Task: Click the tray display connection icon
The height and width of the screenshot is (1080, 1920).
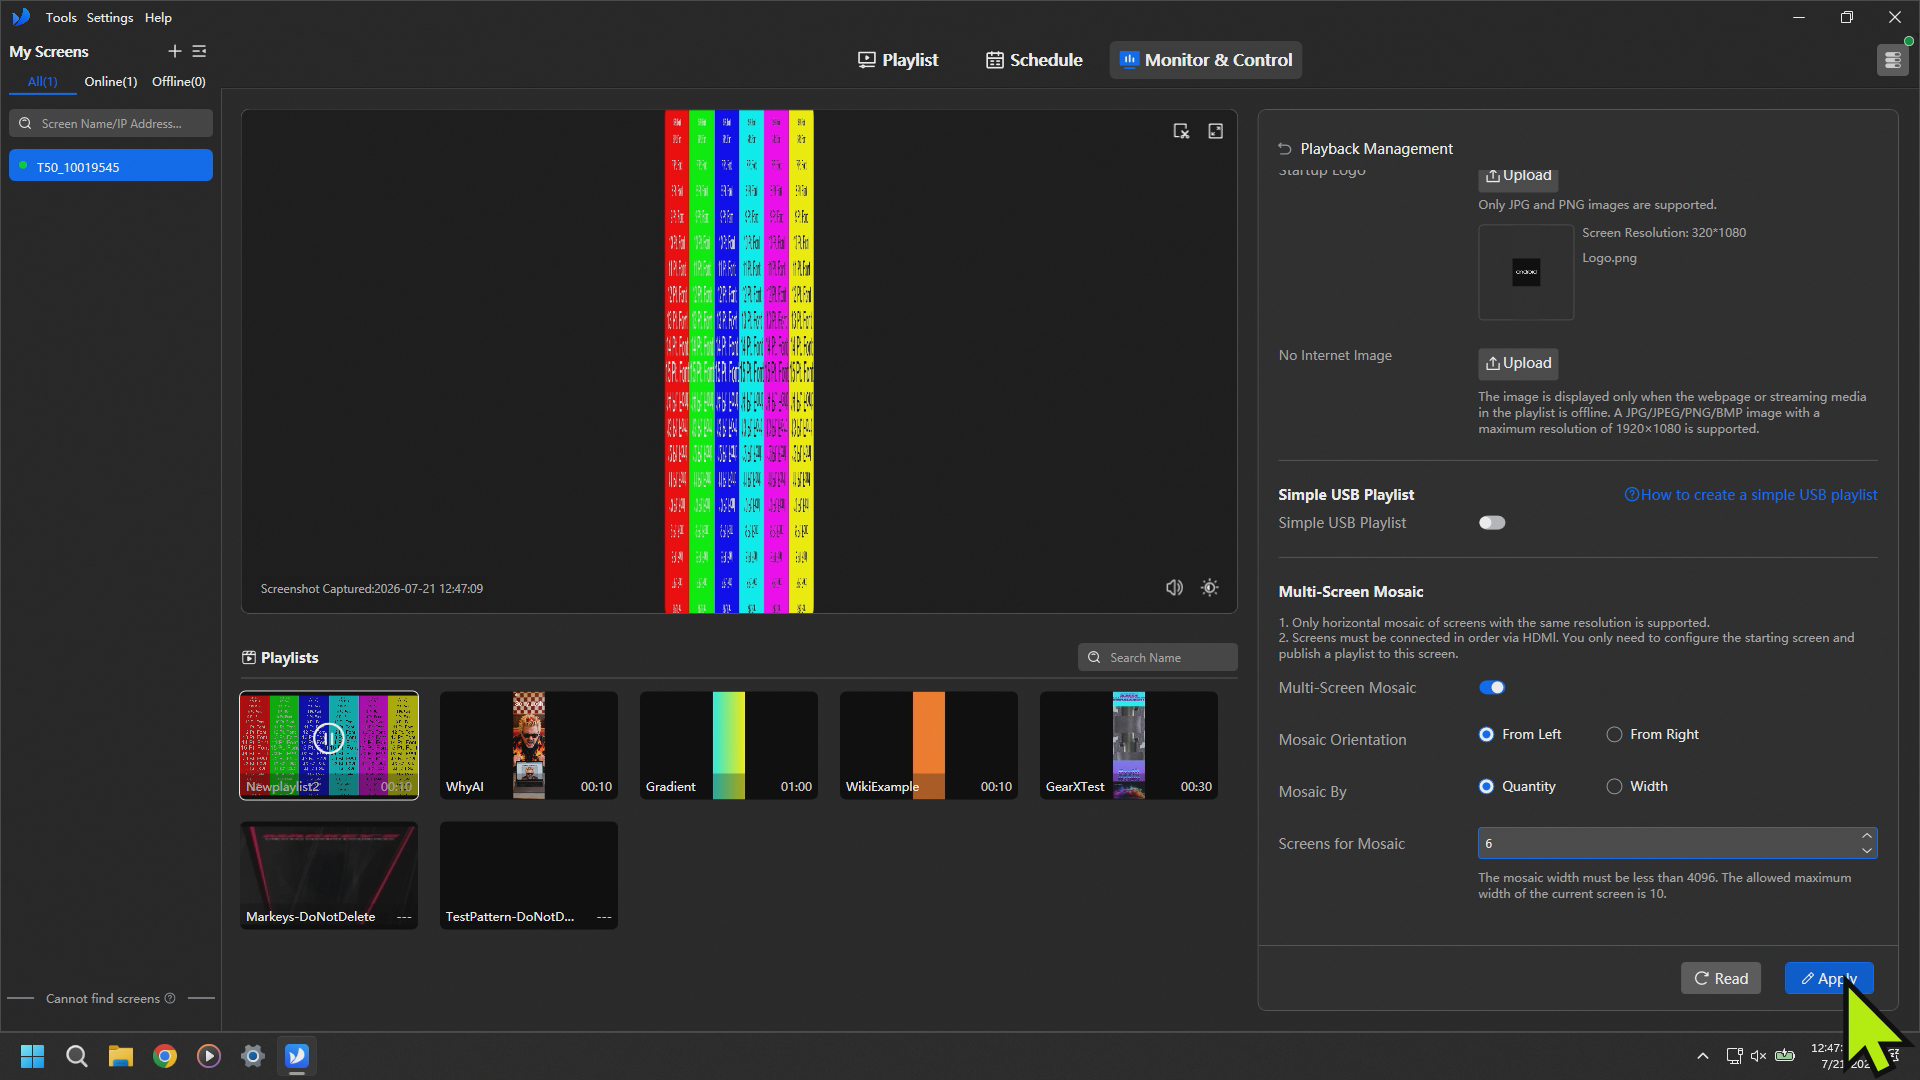Action: [1733, 1056]
